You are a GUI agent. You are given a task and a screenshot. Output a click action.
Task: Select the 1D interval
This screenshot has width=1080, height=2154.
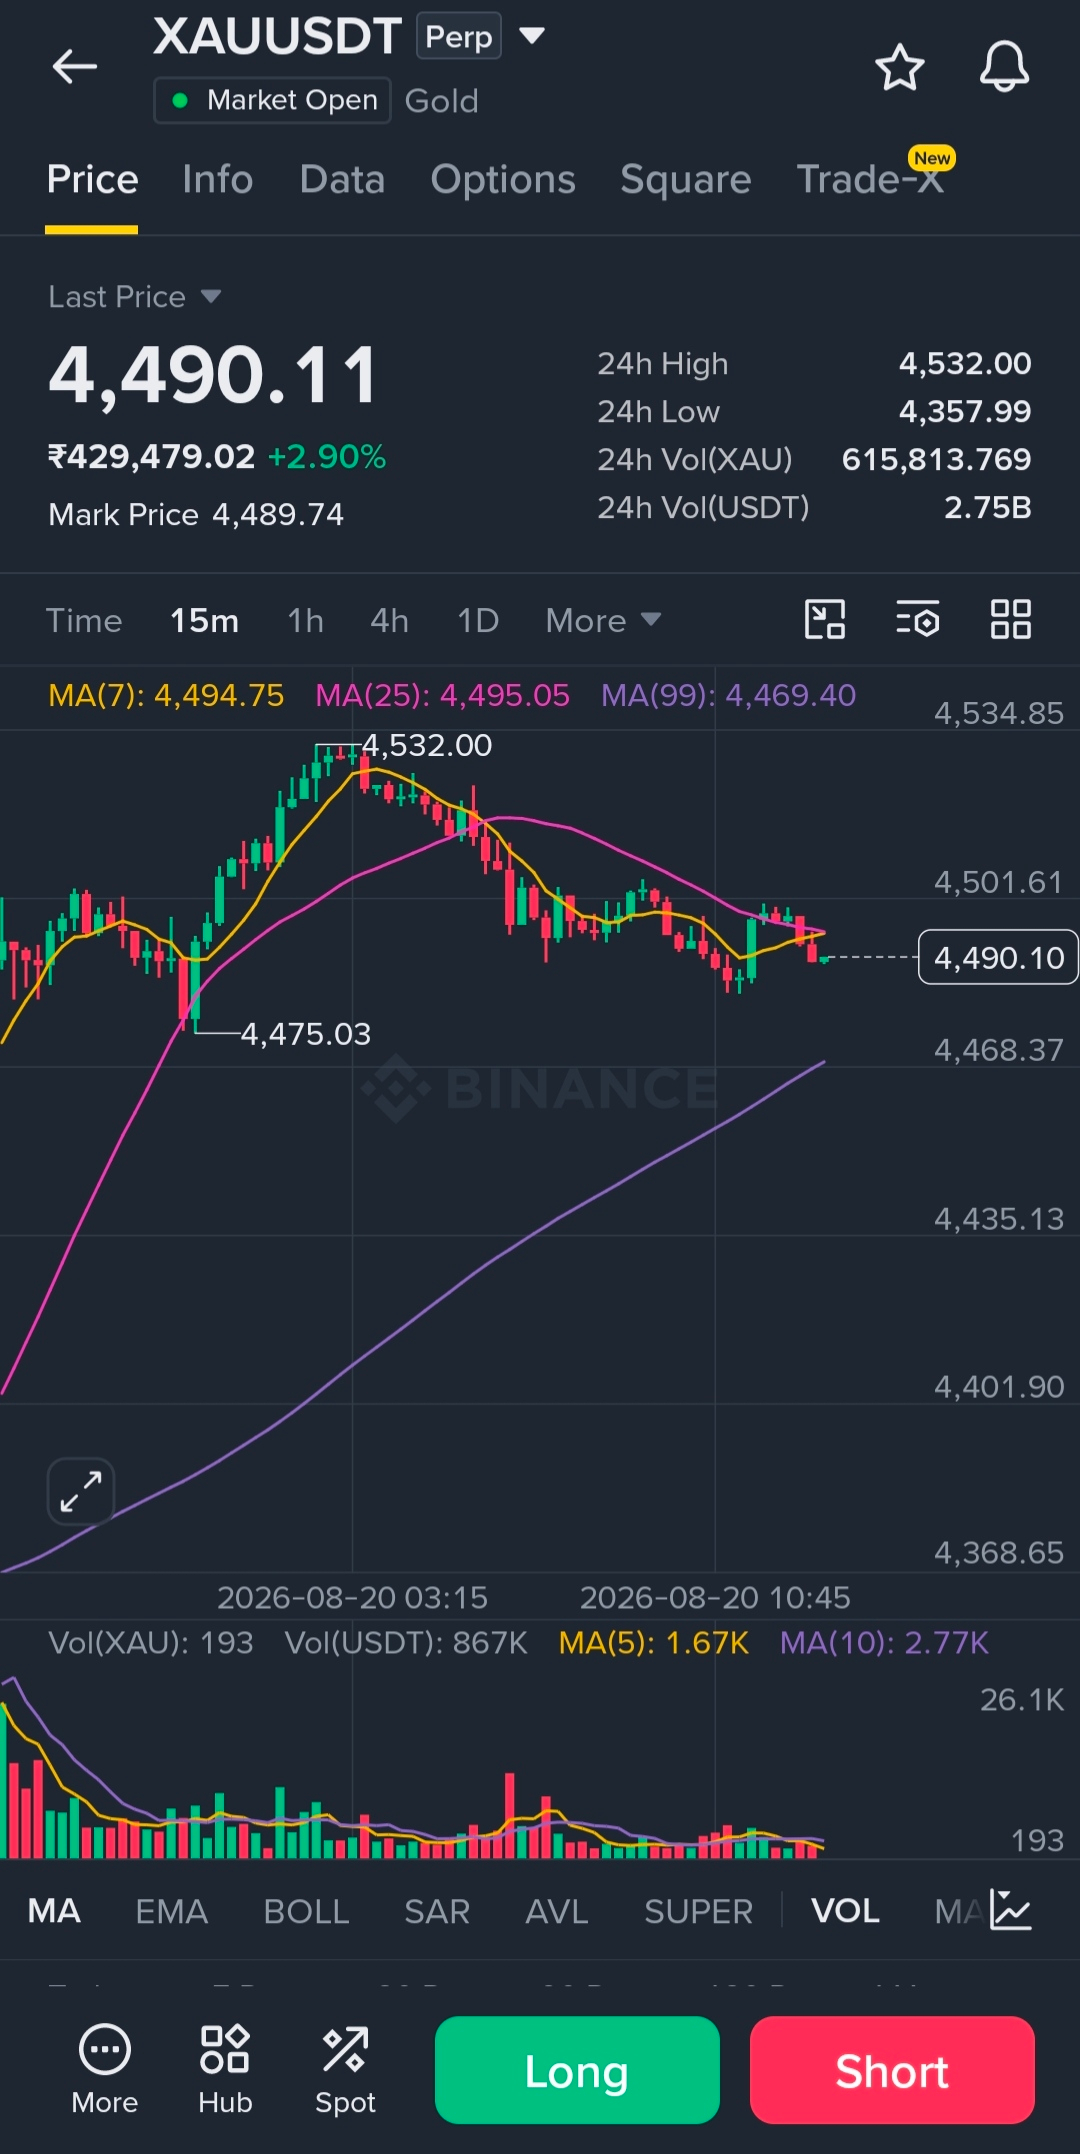coord(477,620)
